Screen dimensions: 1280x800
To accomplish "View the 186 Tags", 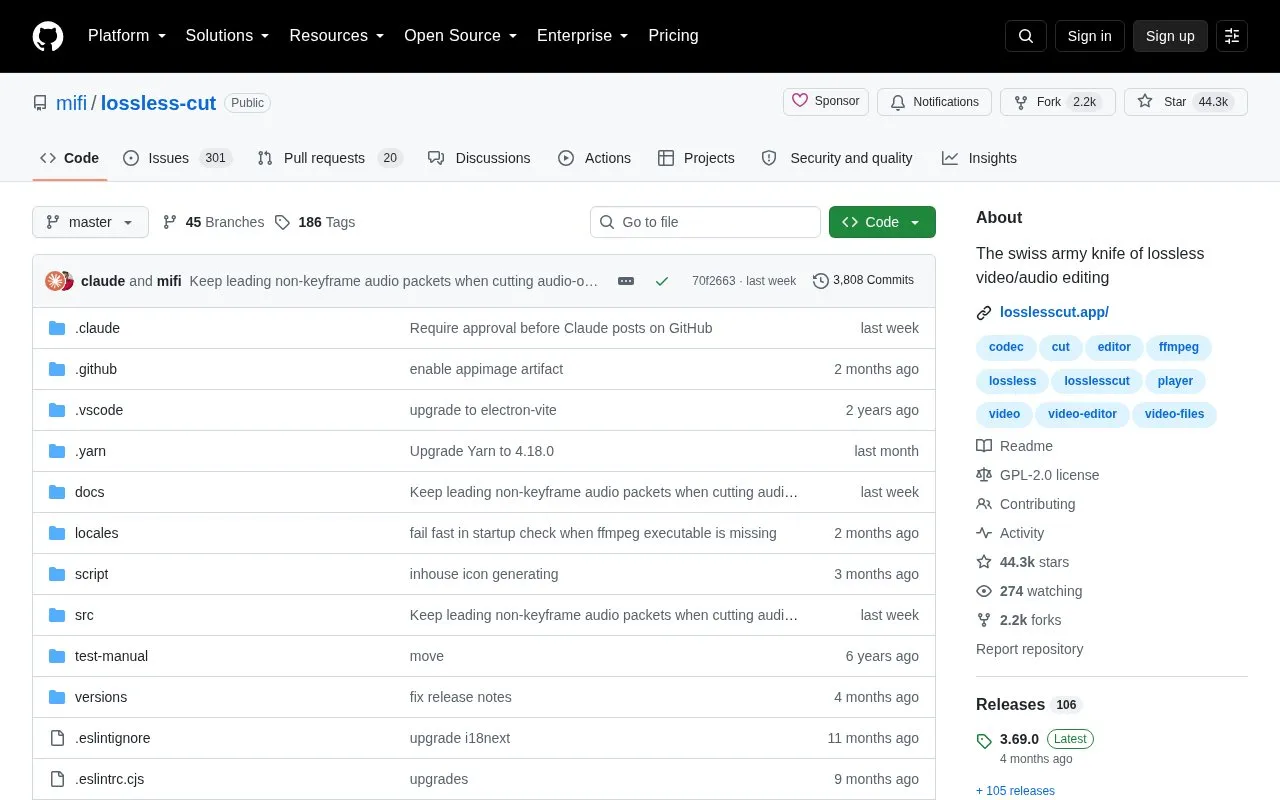I will (x=315, y=222).
